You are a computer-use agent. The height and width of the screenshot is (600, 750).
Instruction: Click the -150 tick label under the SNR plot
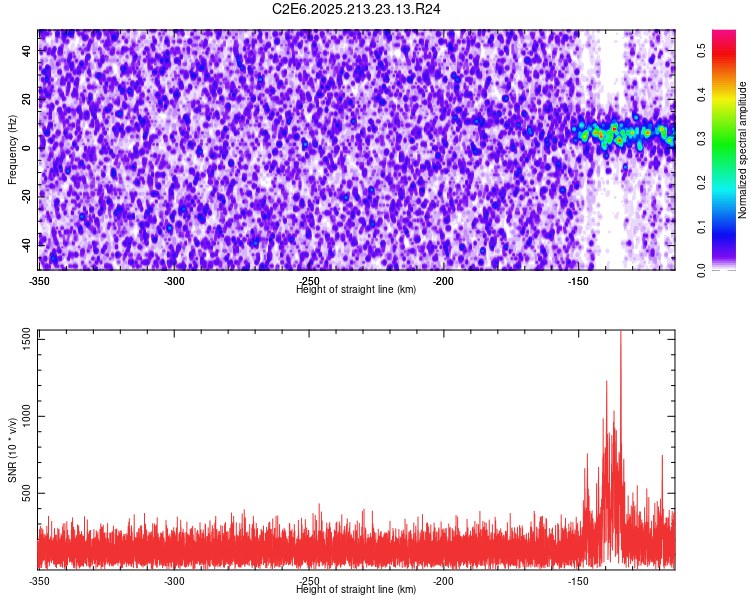coord(578,581)
